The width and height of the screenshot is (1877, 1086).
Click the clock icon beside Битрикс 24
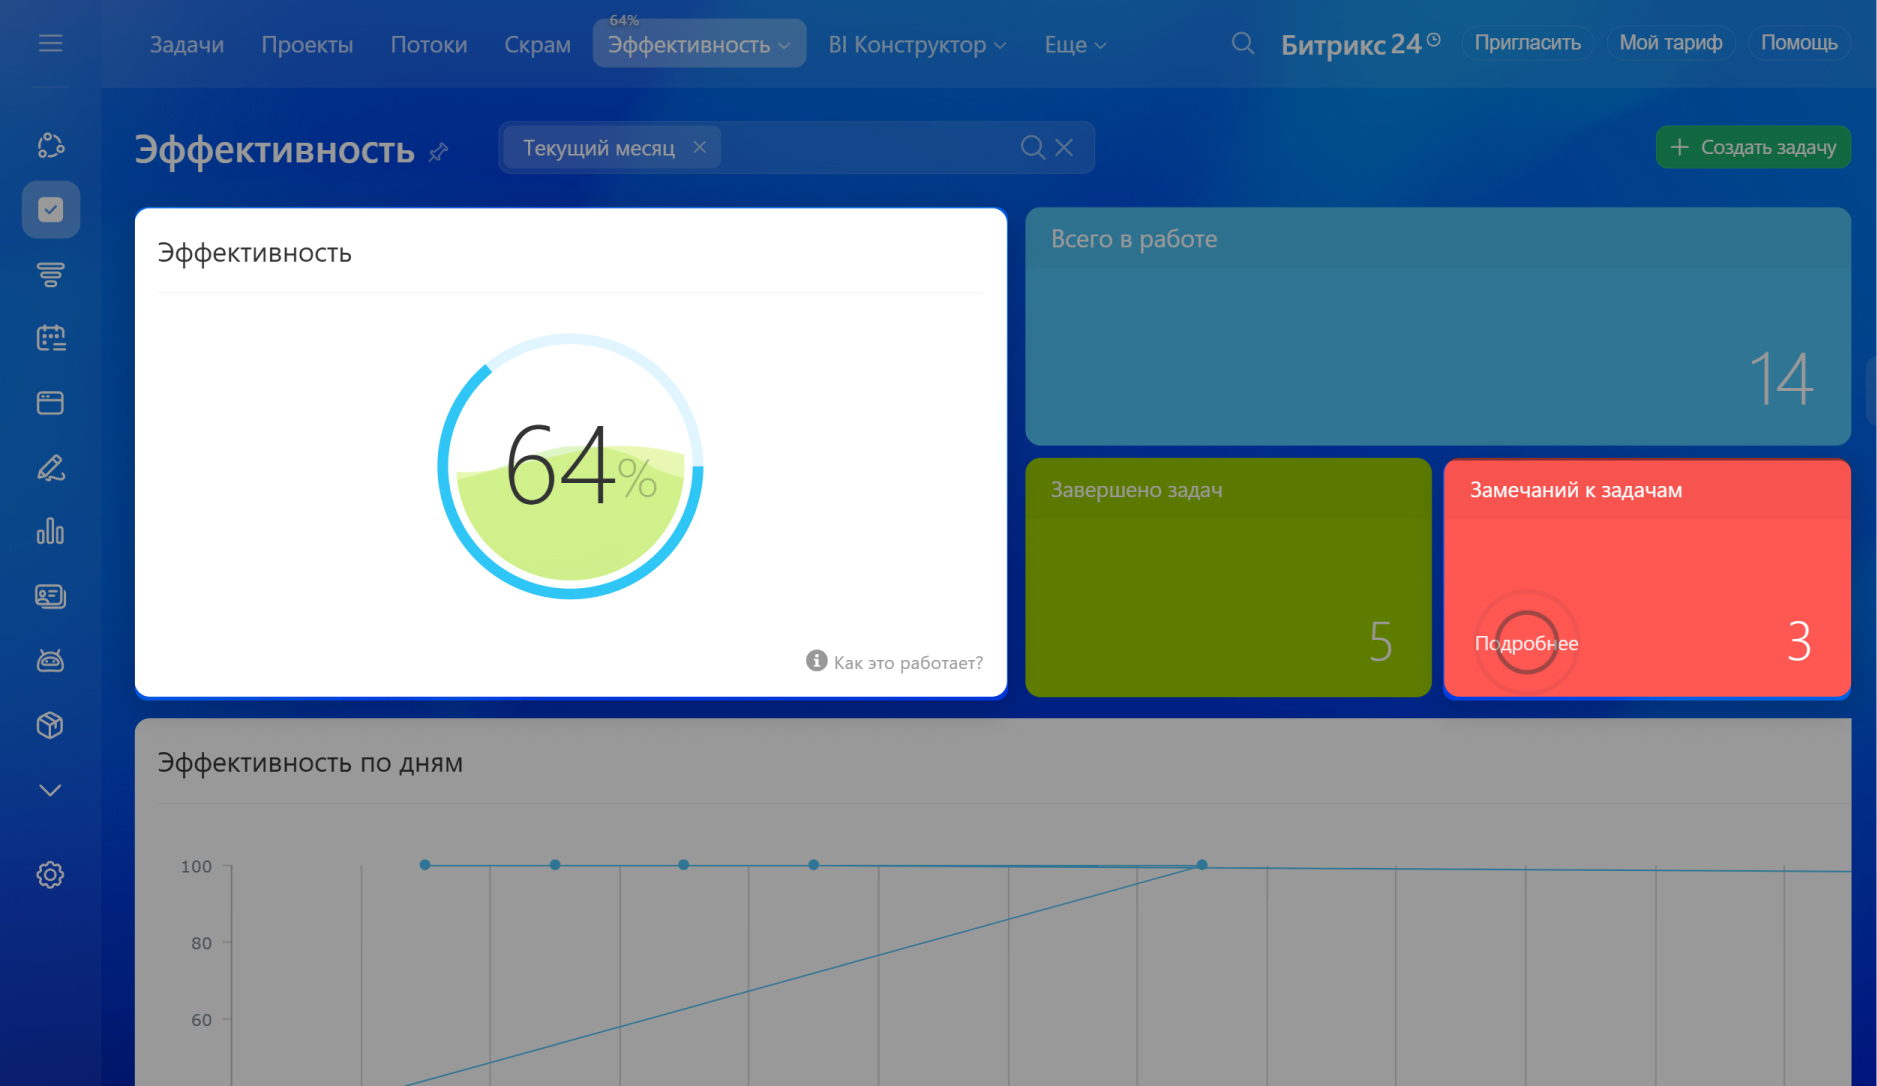point(1434,40)
